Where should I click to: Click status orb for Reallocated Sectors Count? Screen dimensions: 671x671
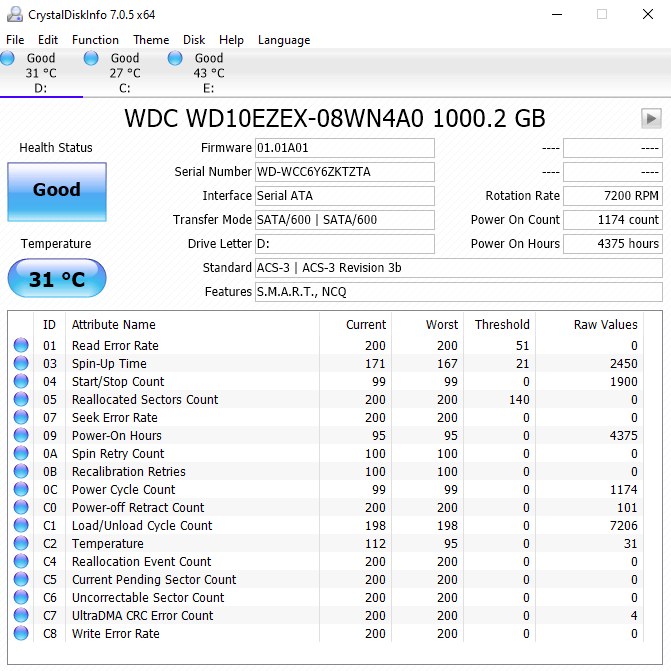click(x=21, y=399)
